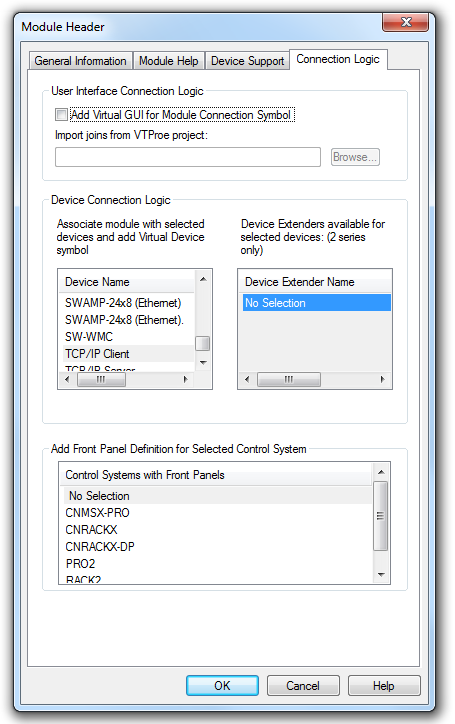Select SW-WMC device entry
Viewport: 455px width, 724px height.
[126, 337]
